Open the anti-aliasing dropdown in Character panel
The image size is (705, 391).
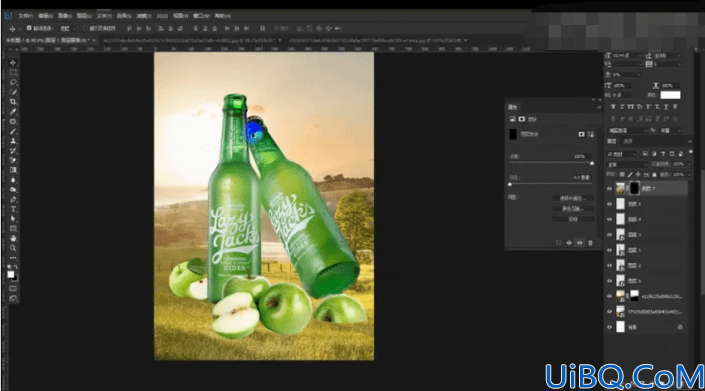point(670,130)
